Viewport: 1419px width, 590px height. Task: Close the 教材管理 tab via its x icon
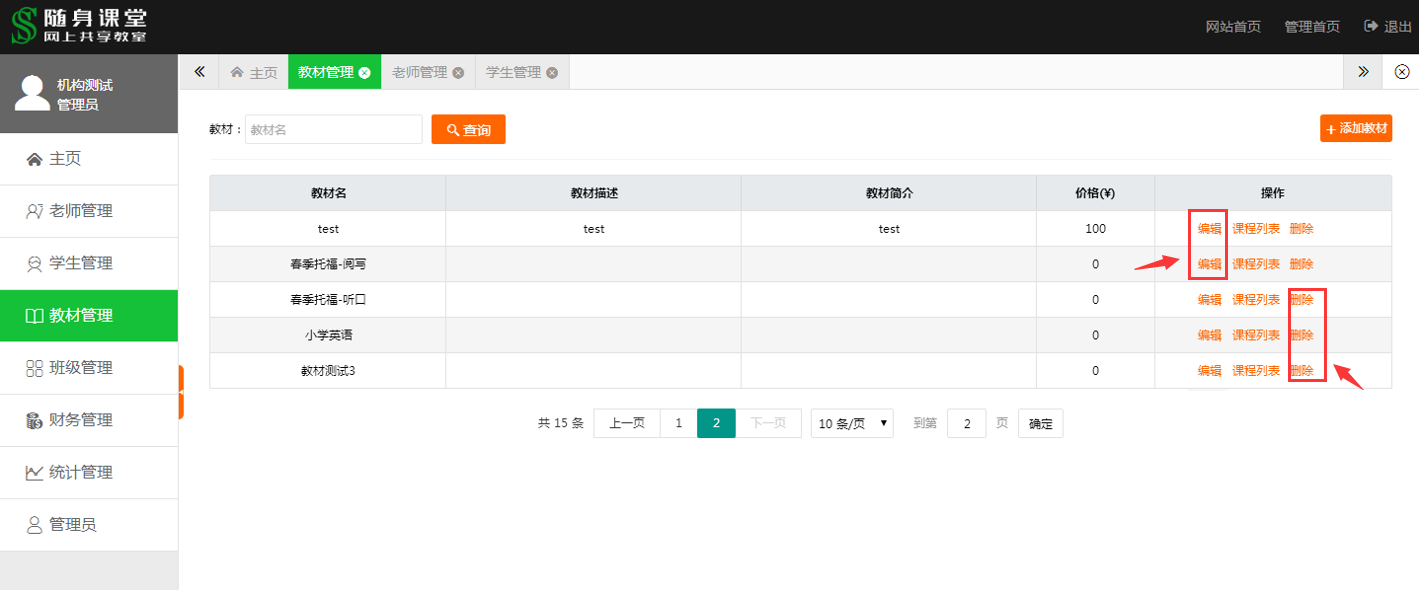[365, 73]
